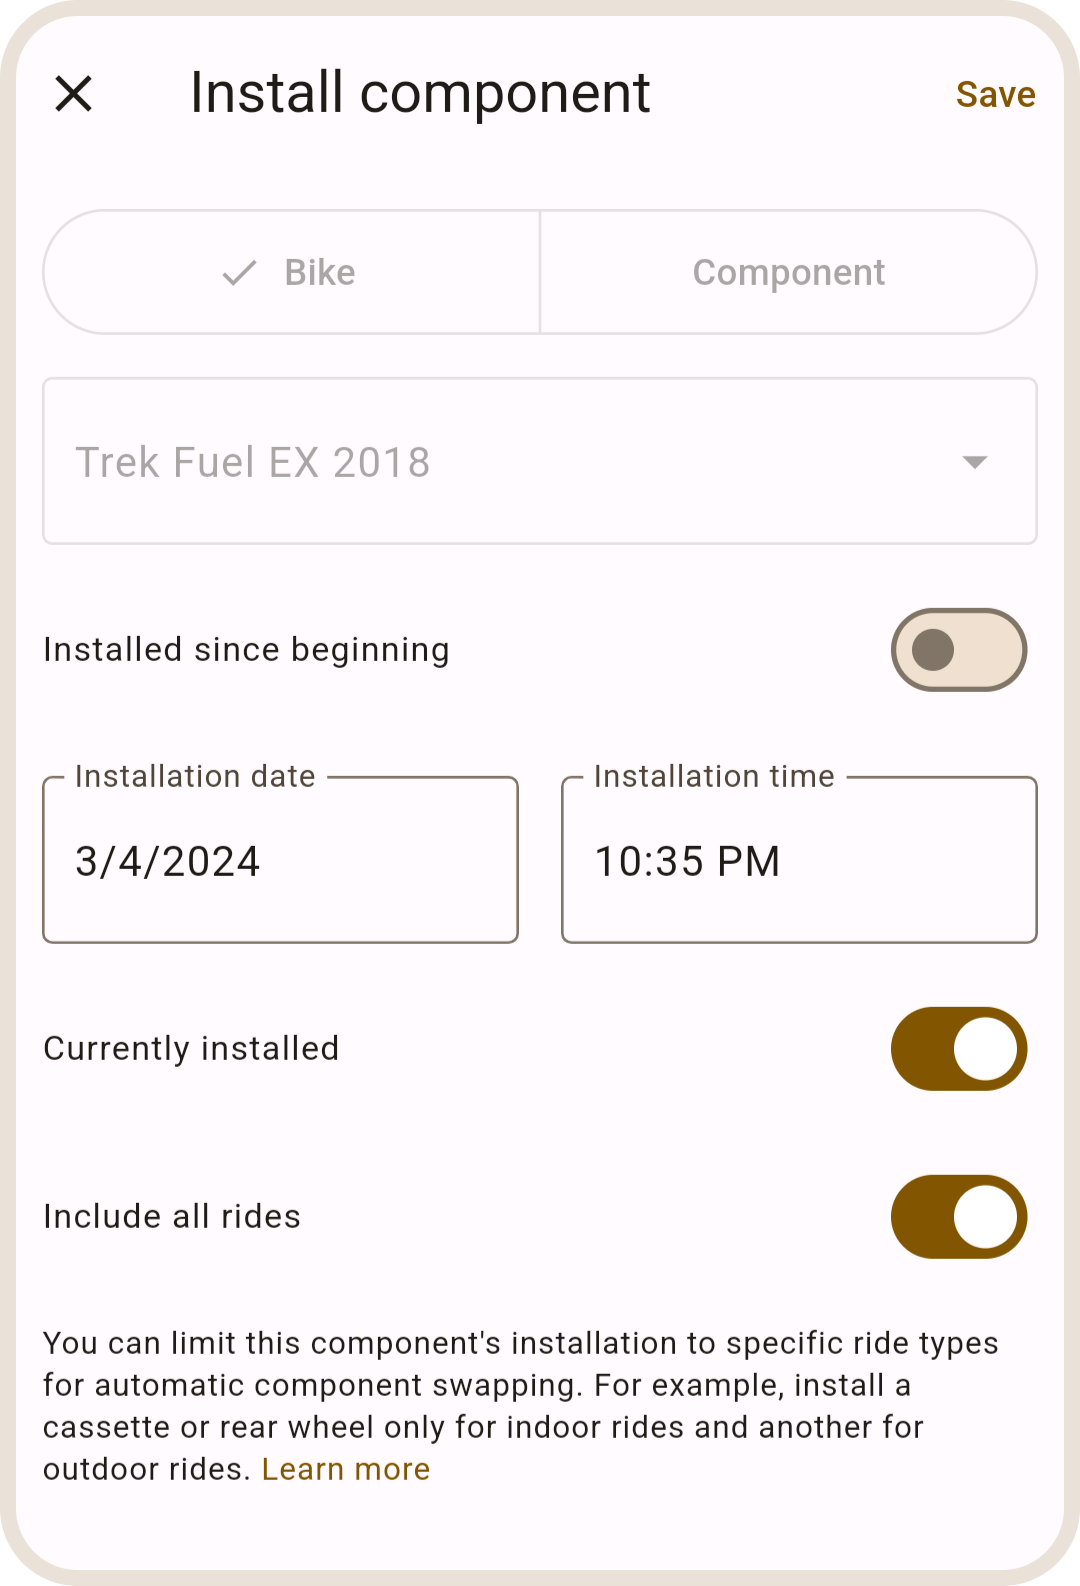Close the Install component dialog
The width and height of the screenshot is (1080, 1586).
tap(74, 94)
